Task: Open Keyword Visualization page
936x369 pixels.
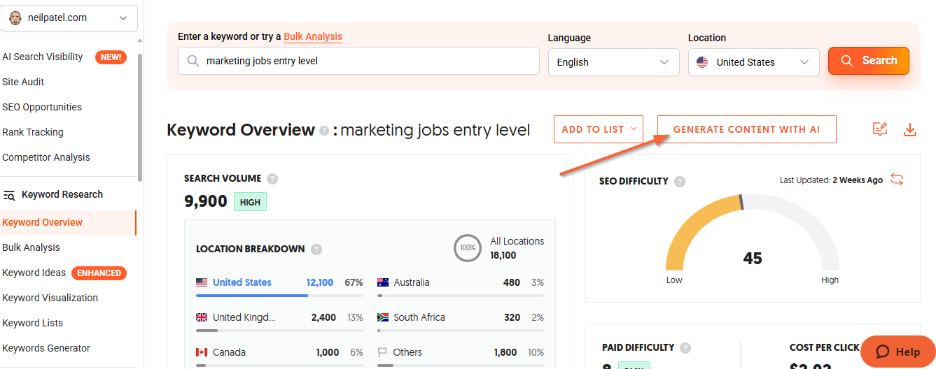Action: tap(50, 297)
